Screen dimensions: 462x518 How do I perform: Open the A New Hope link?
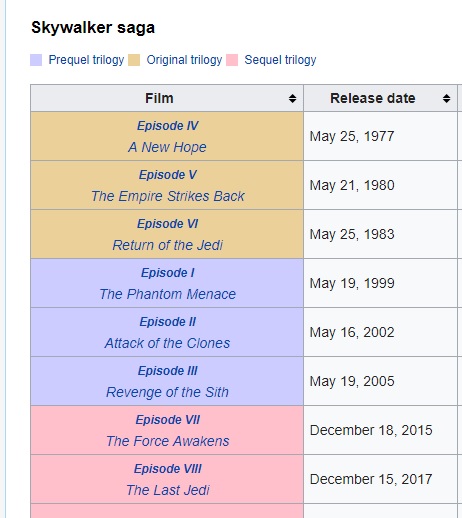[167, 147]
